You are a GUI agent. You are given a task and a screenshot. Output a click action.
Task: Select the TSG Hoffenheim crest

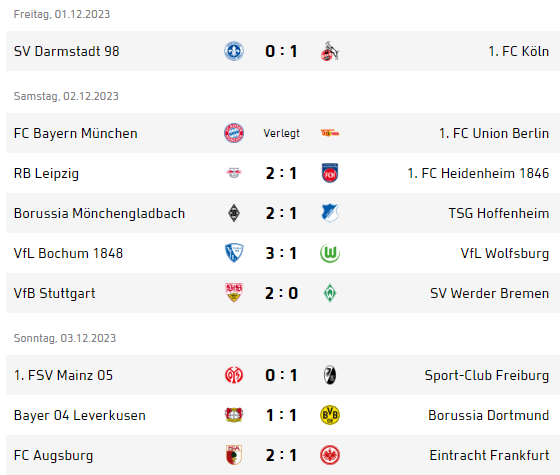(330, 213)
